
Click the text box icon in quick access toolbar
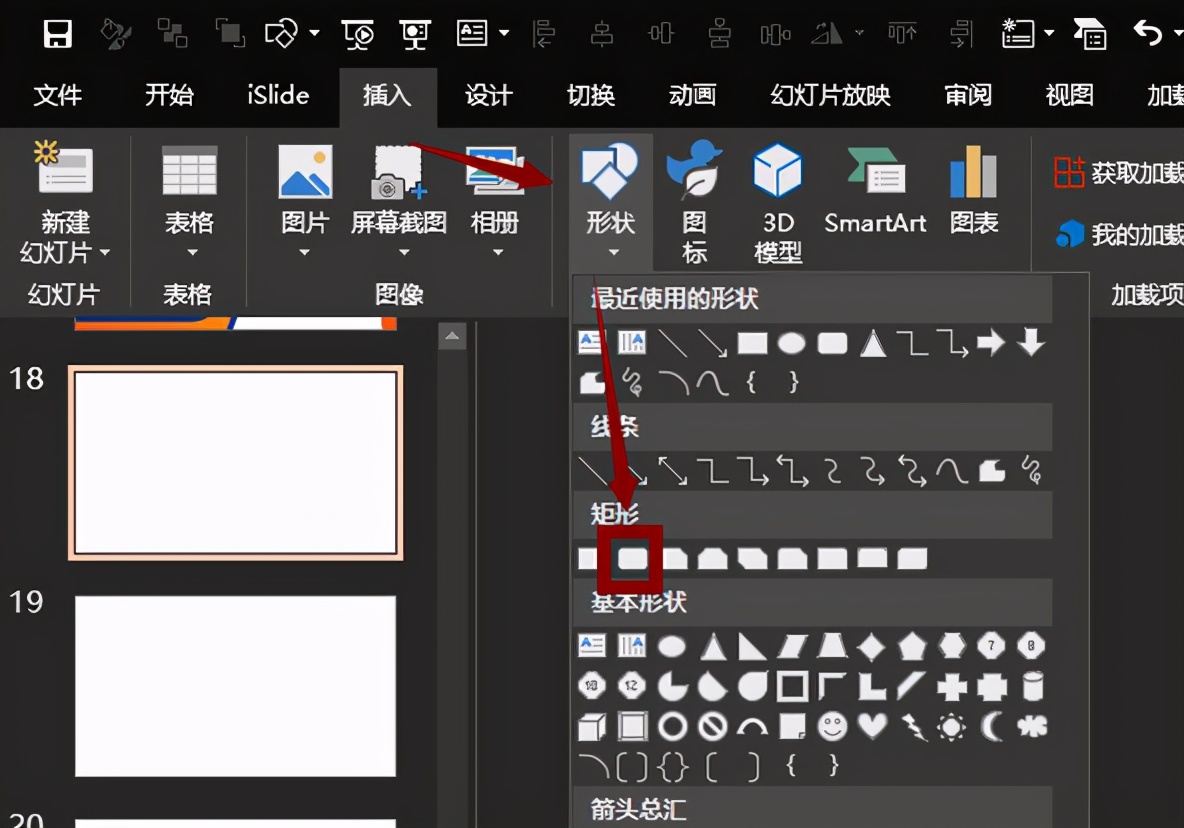pos(472,32)
